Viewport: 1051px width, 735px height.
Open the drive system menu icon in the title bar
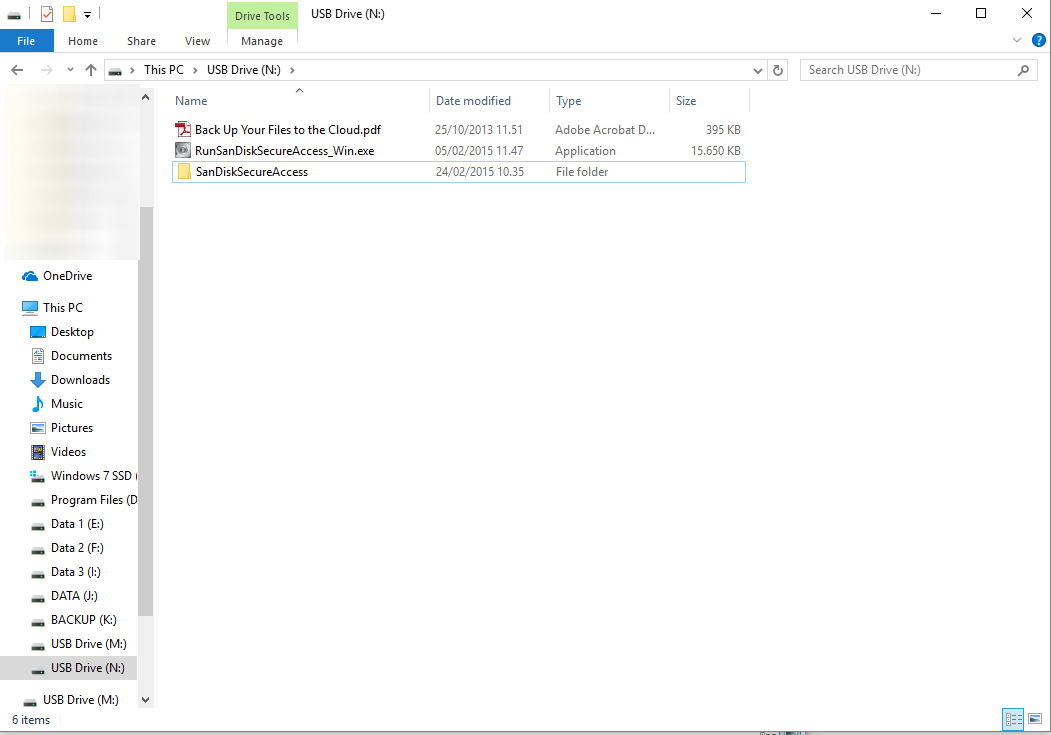point(13,14)
